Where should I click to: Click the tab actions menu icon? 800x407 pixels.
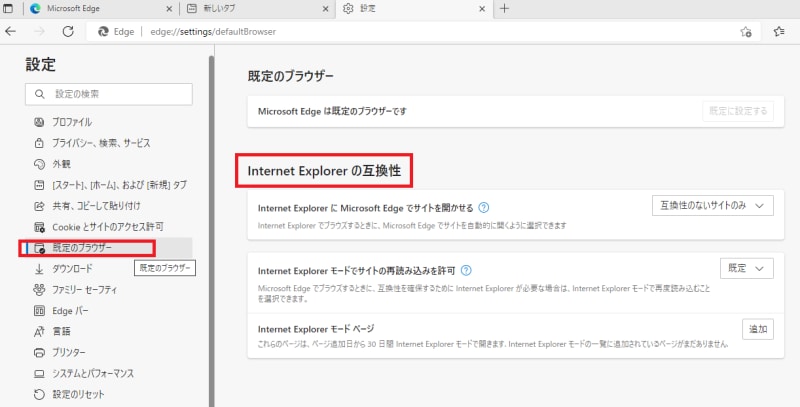coord(8,8)
